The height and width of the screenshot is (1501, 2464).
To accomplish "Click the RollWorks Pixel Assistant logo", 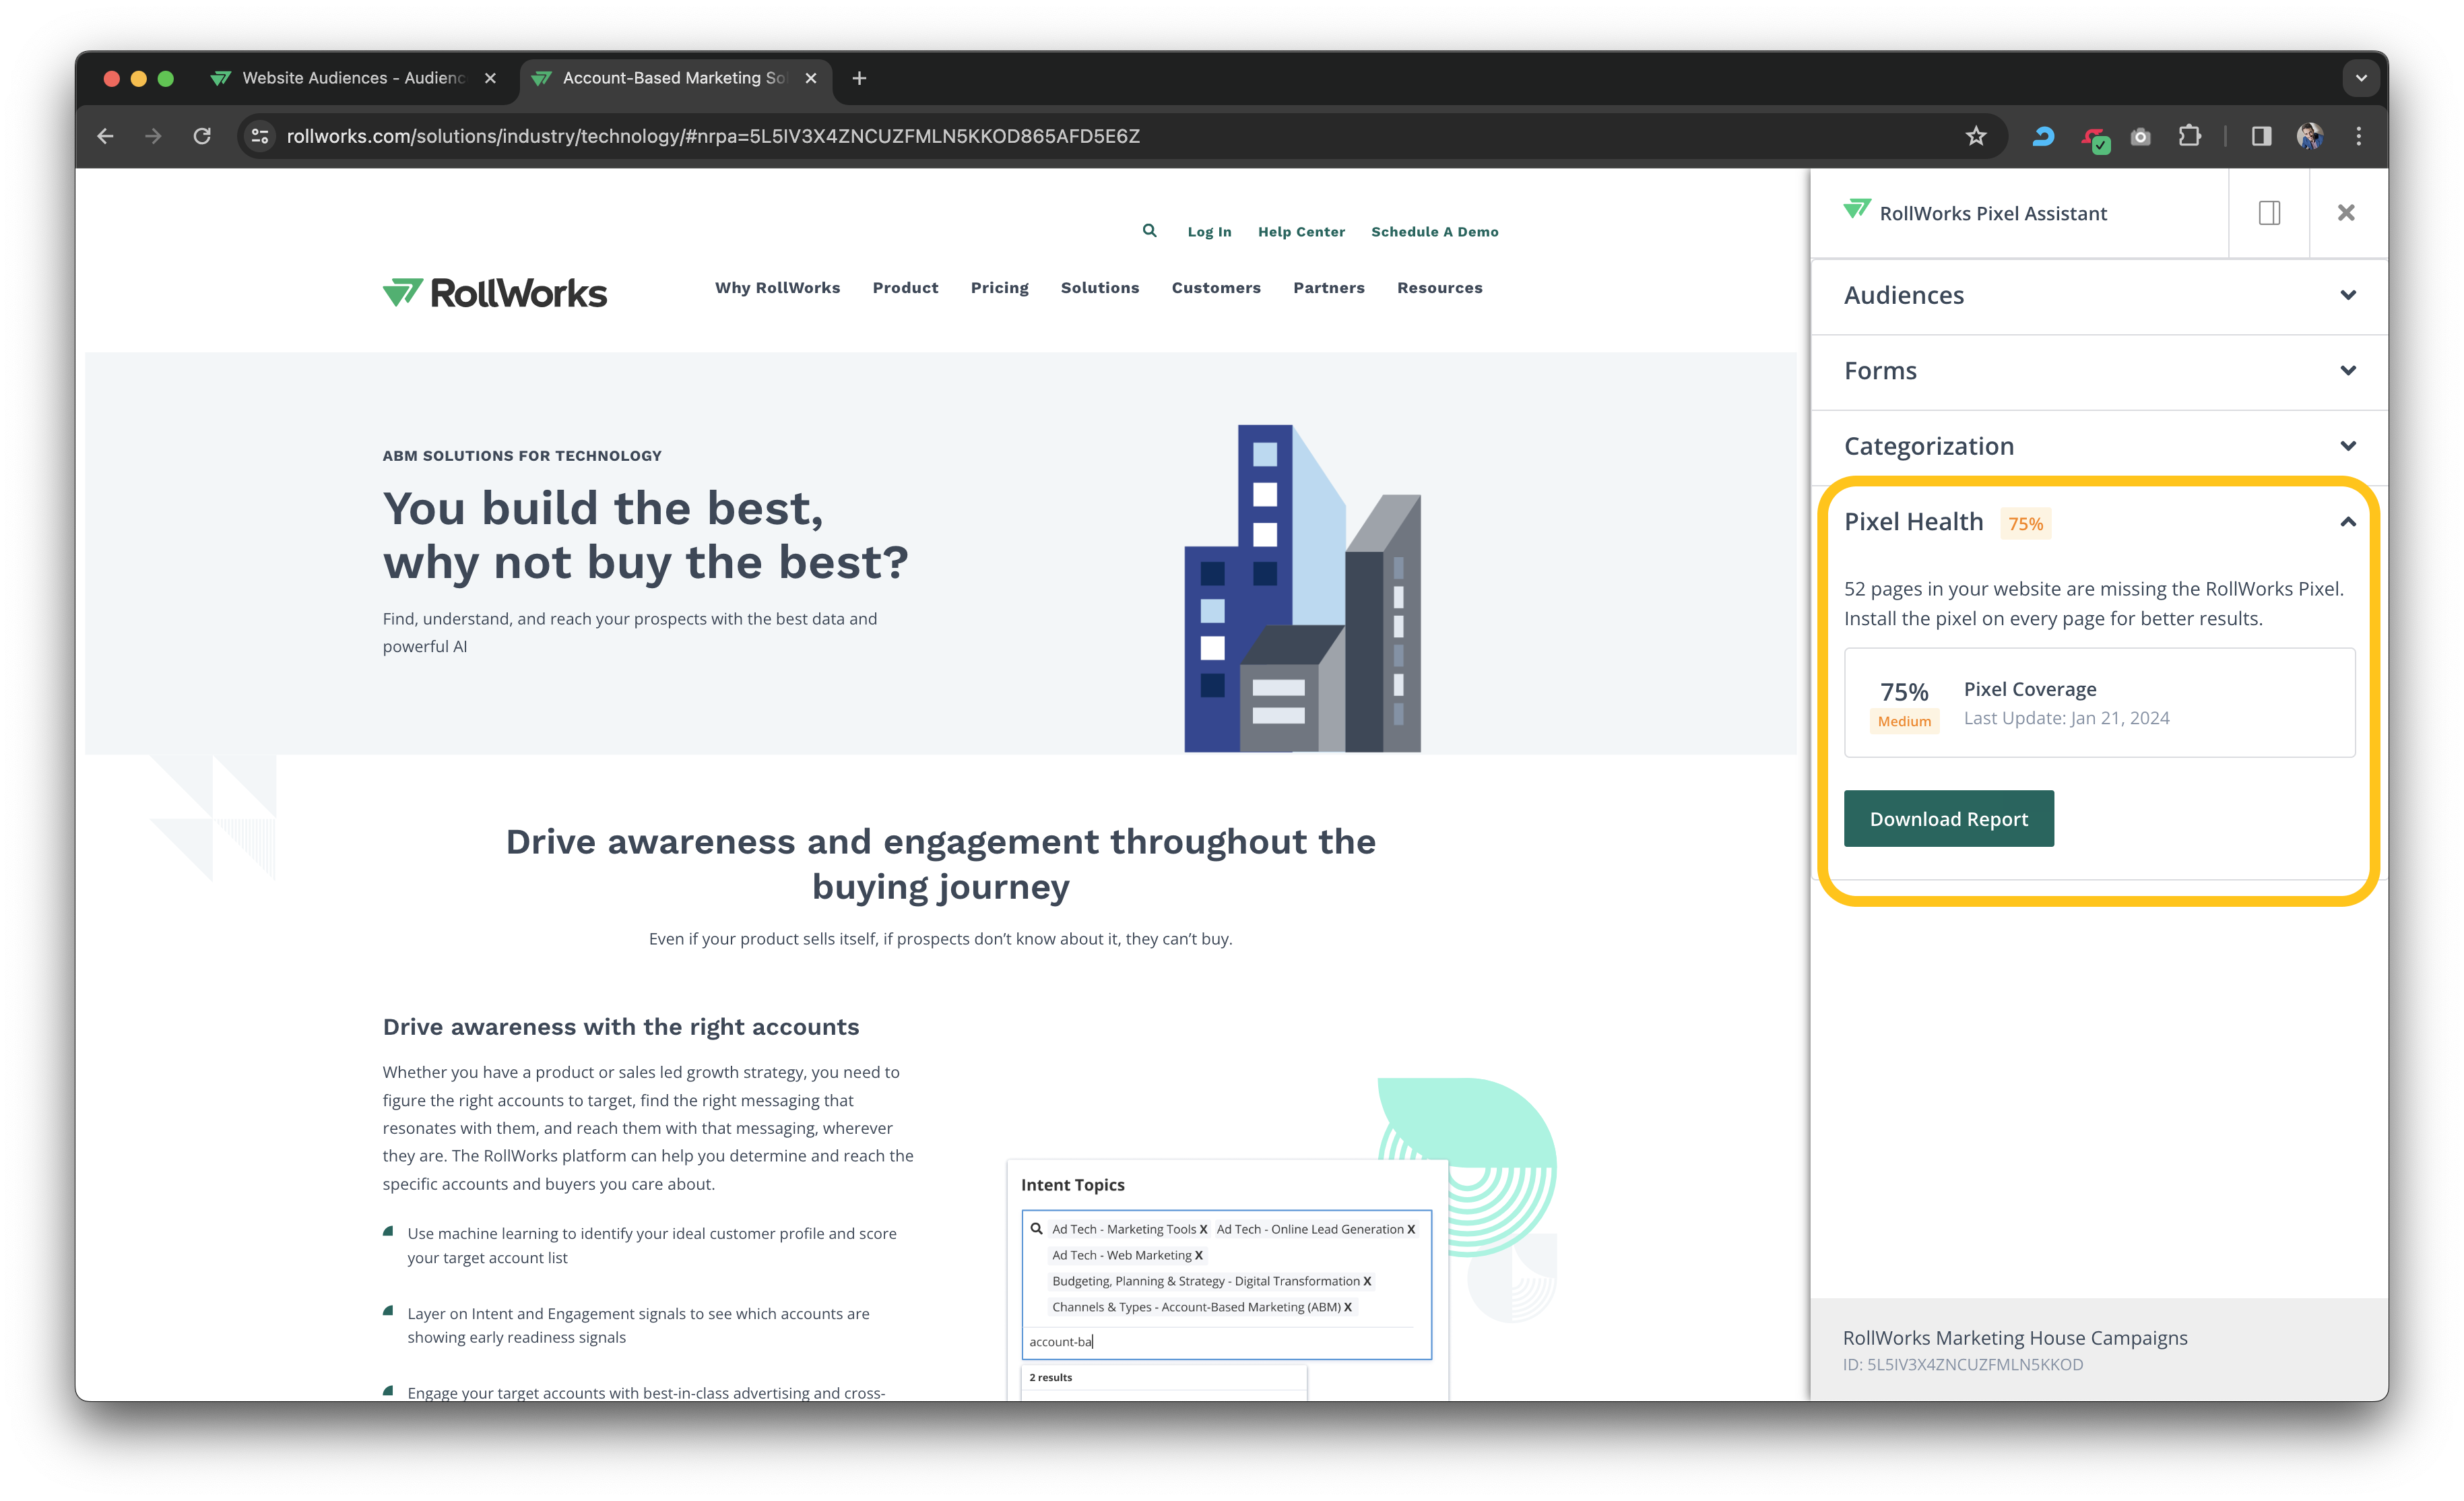I will click(x=1857, y=210).
